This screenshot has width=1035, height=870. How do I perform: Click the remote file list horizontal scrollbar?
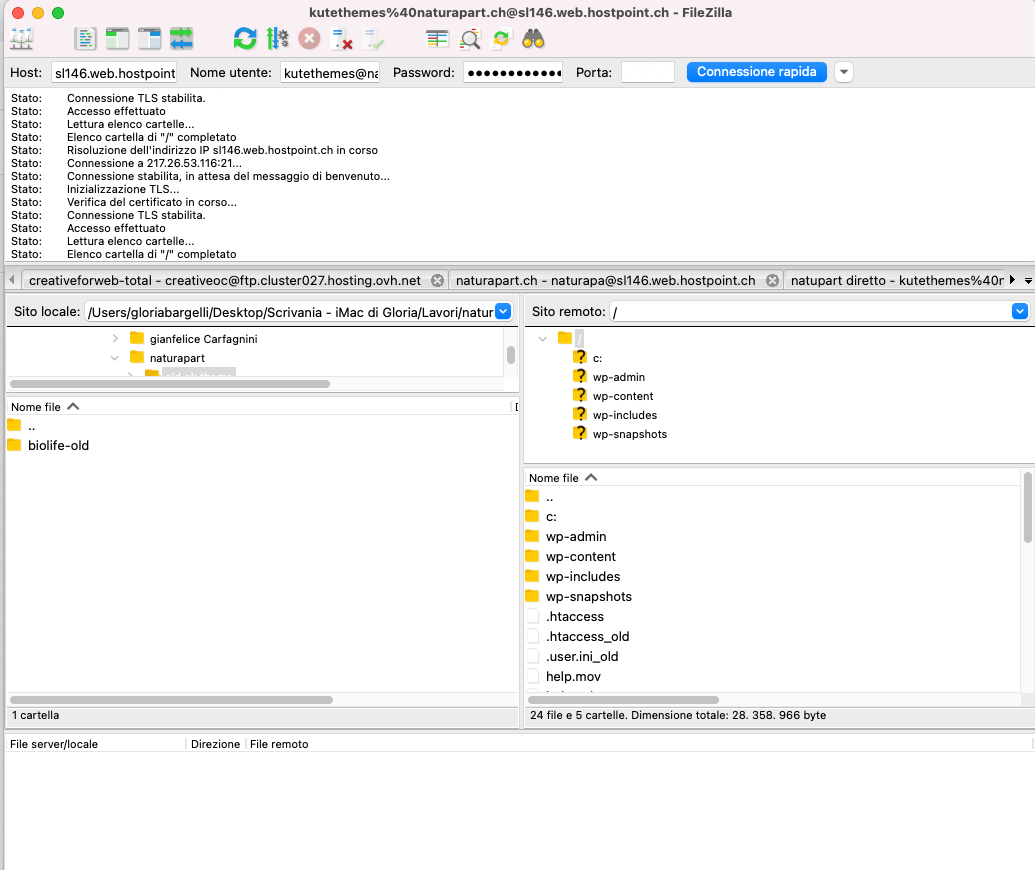623,700
